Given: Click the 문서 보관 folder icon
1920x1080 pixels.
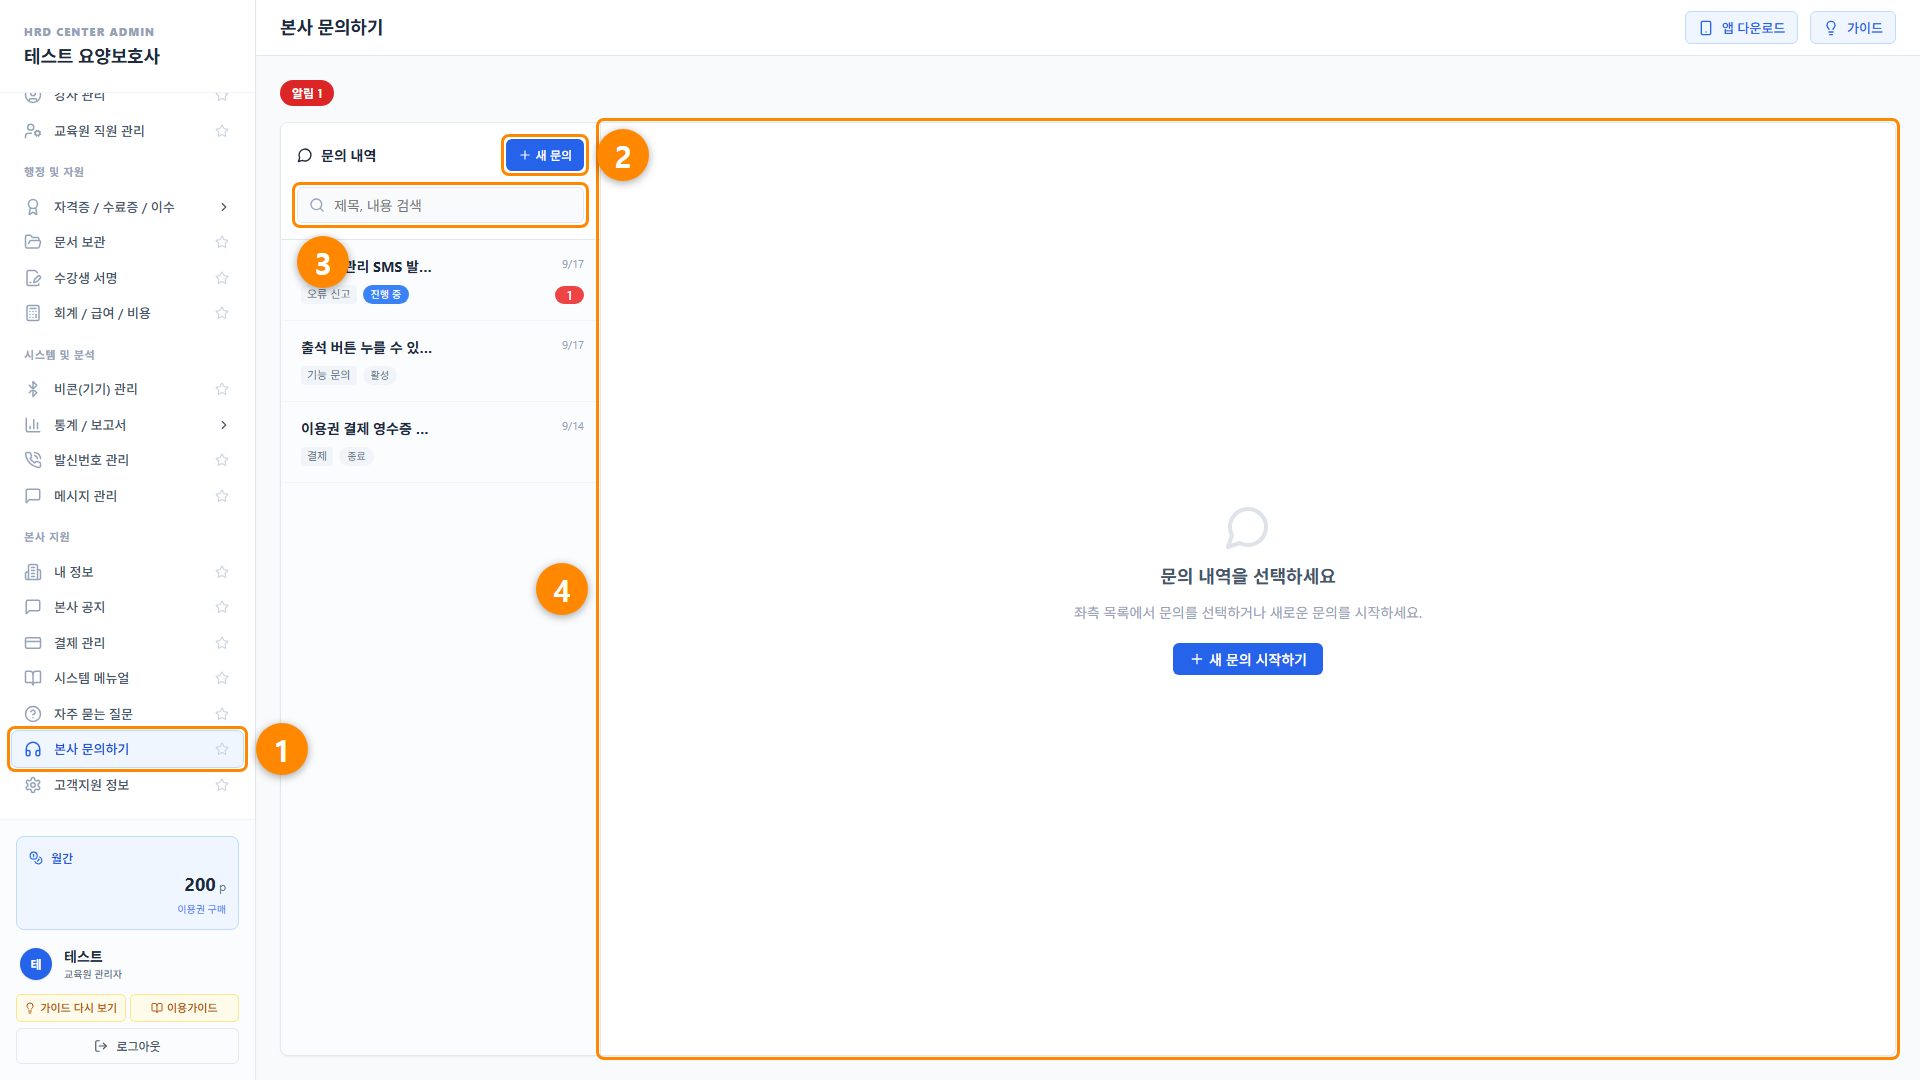Looking at the screenshot, I should pyautogui.click(x=33, y=242).
